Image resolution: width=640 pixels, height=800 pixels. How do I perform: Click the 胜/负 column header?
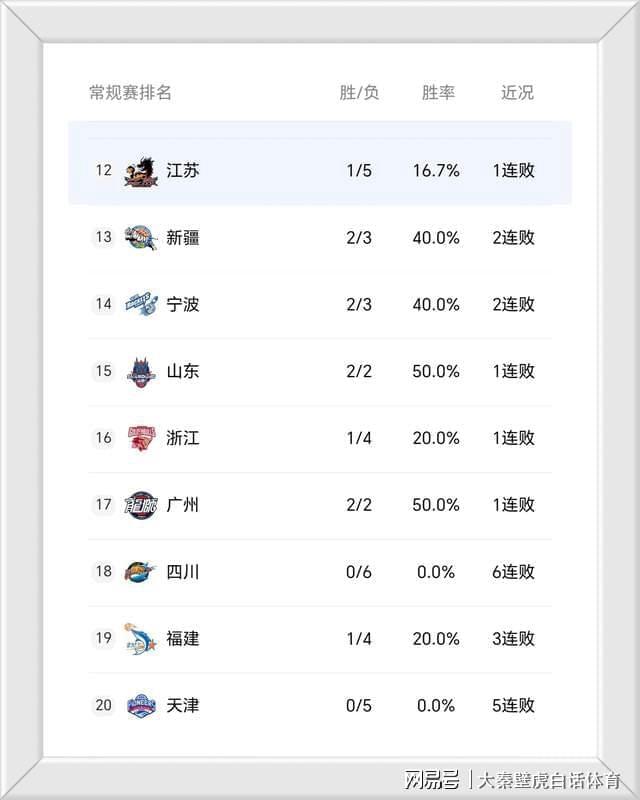[359, 93]
